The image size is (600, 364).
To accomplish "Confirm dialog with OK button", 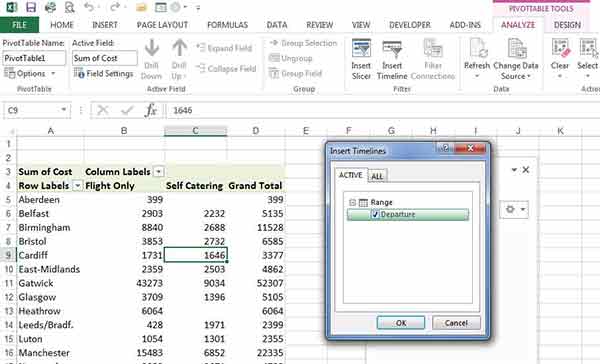I will [401, 323].
